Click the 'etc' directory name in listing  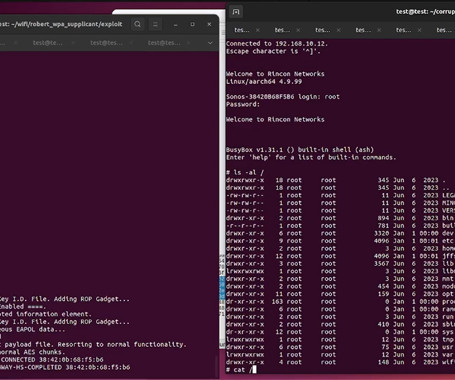(x=448, y=241)
